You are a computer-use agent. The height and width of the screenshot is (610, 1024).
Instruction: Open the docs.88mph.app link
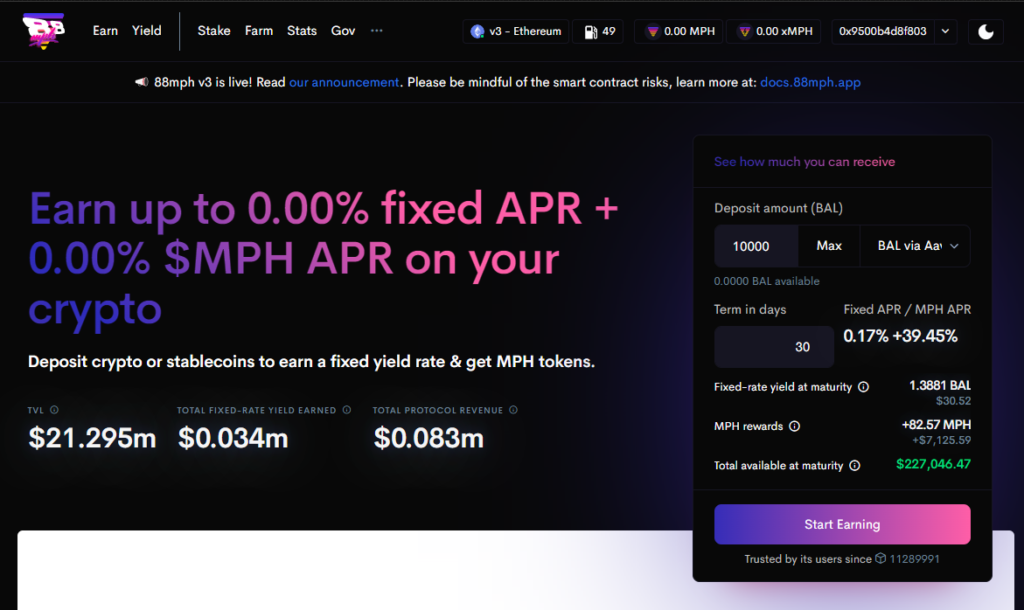tap(810, 82)
